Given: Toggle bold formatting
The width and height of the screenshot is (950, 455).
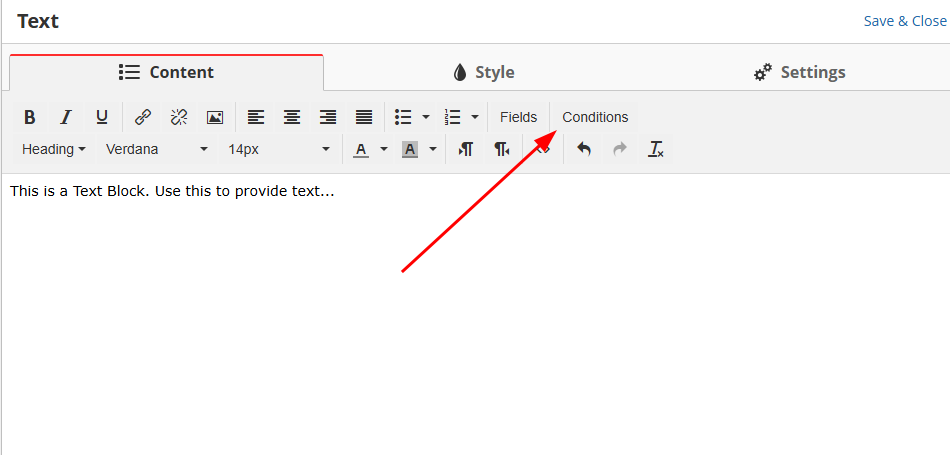Looking at the screenshot, I should [30, 117].
